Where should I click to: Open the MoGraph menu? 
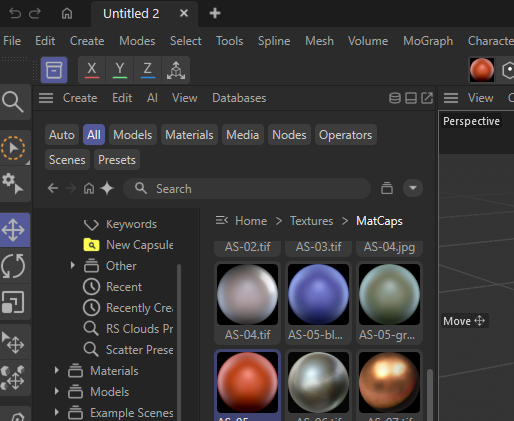pos(428,41)
